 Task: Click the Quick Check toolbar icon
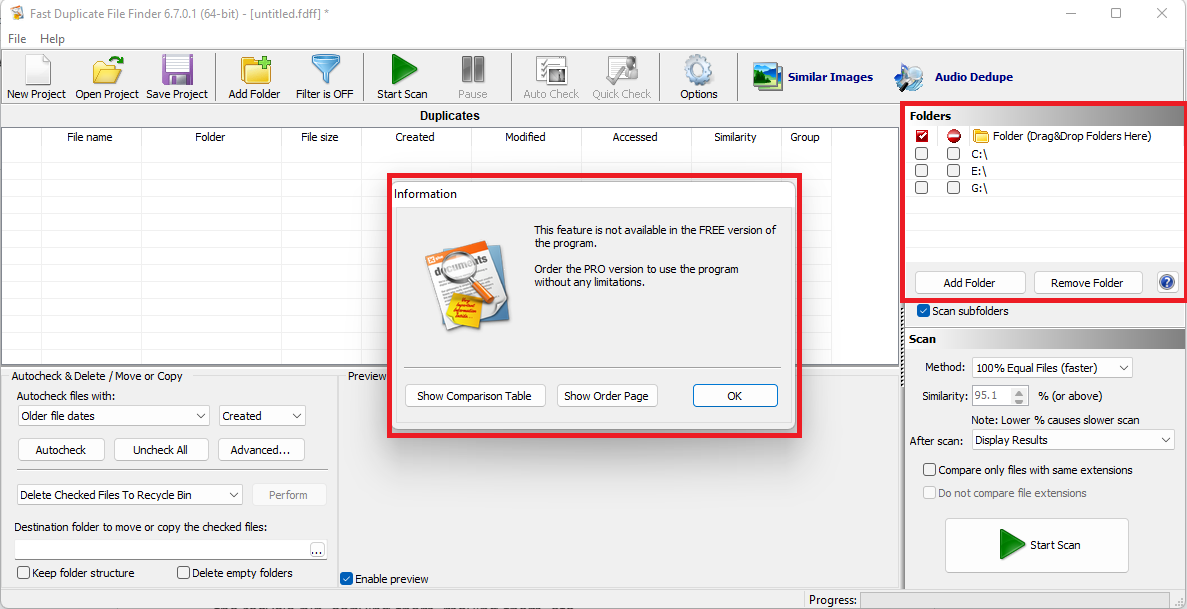click(622, 70)
